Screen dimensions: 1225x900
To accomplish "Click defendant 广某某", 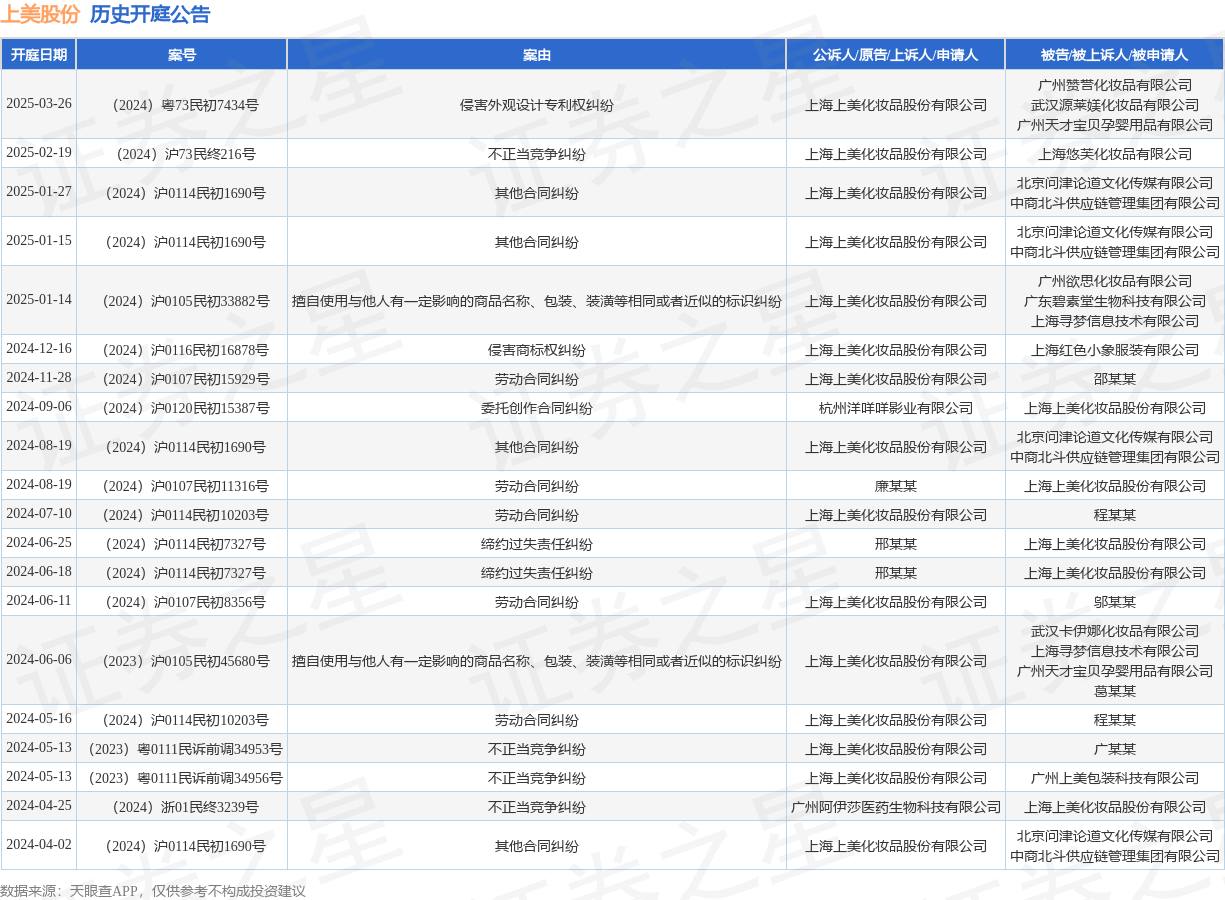I will click(1115, 749).
